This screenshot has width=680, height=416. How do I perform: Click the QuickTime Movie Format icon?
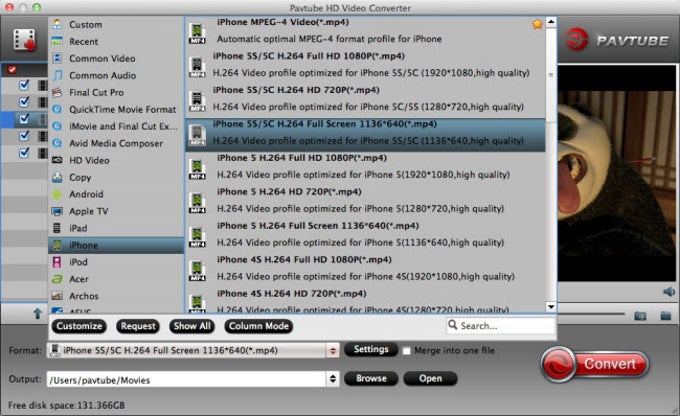[x=57, y=109]
